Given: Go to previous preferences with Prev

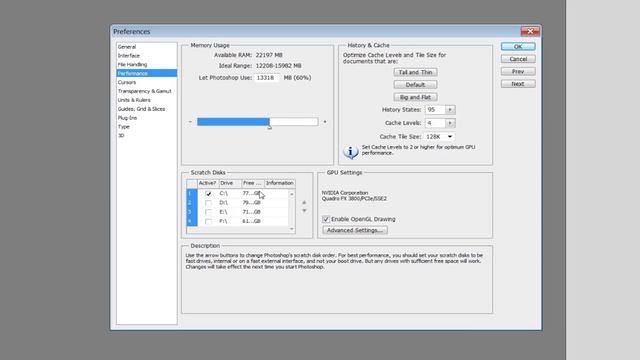Looking at the screenshot, I should (518, 71).
